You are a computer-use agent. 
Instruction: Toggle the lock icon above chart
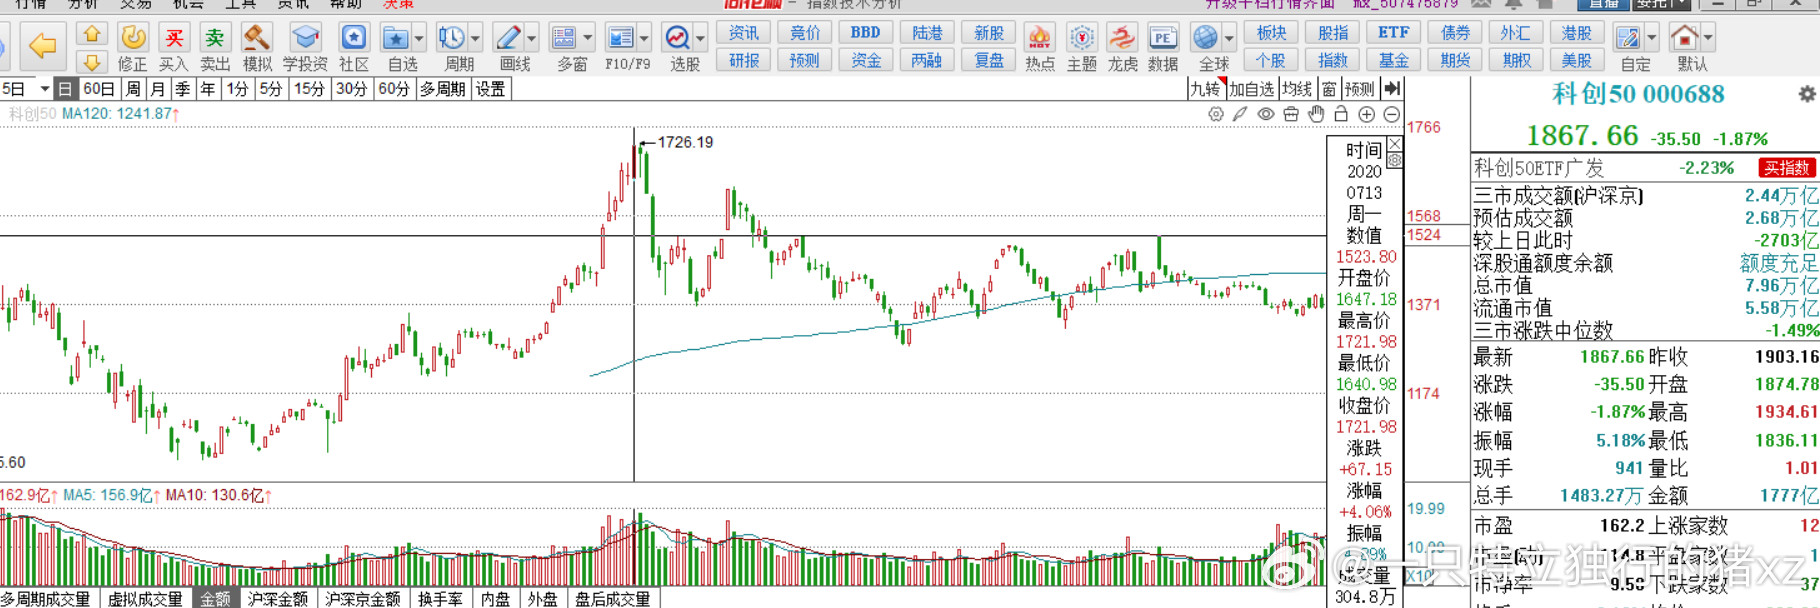(1341, 114)
